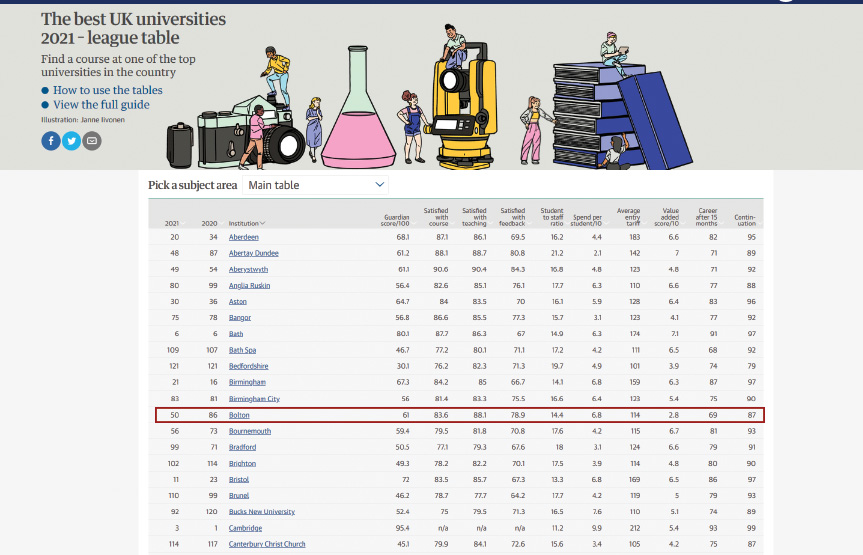Viewport: 863px width, 555px height.
Task: Open the Birmingham City link
Action: [x=254, y=399]
